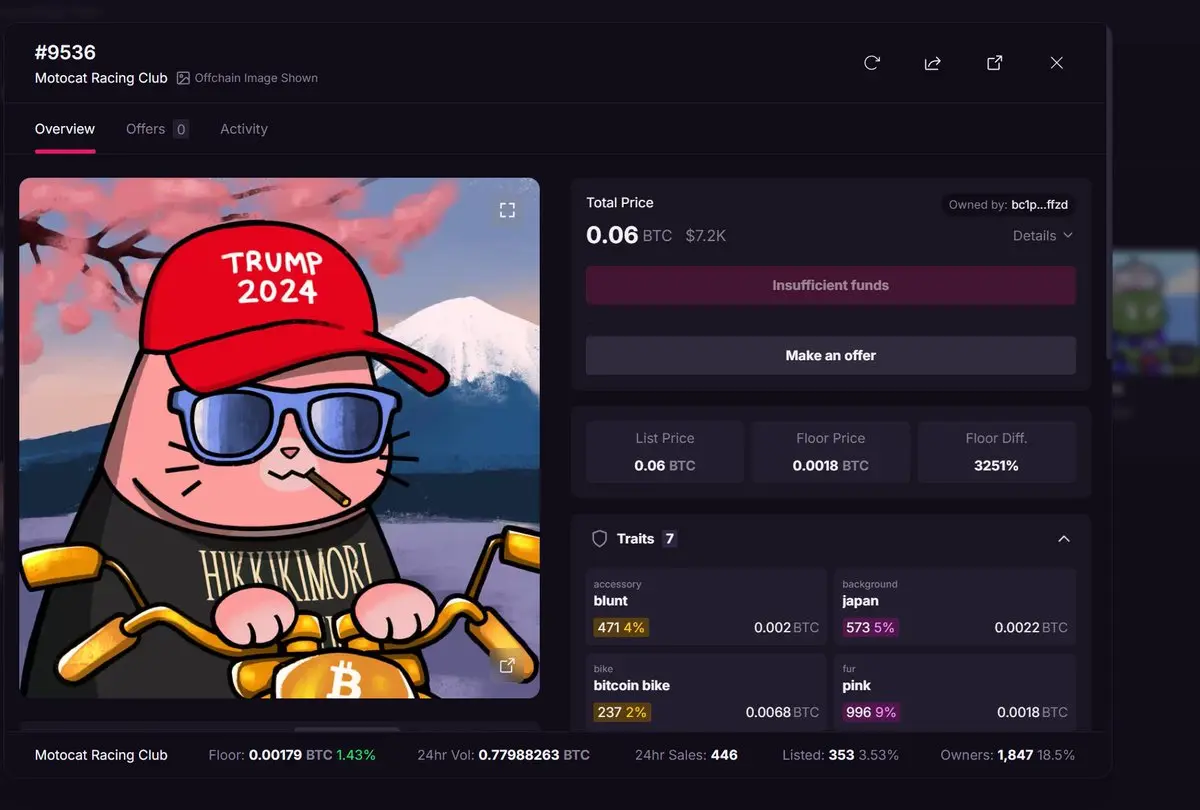Click the Offchain Image Shown icon
Viewport: 1200px width, 810px height.
(x=183, y=78)
